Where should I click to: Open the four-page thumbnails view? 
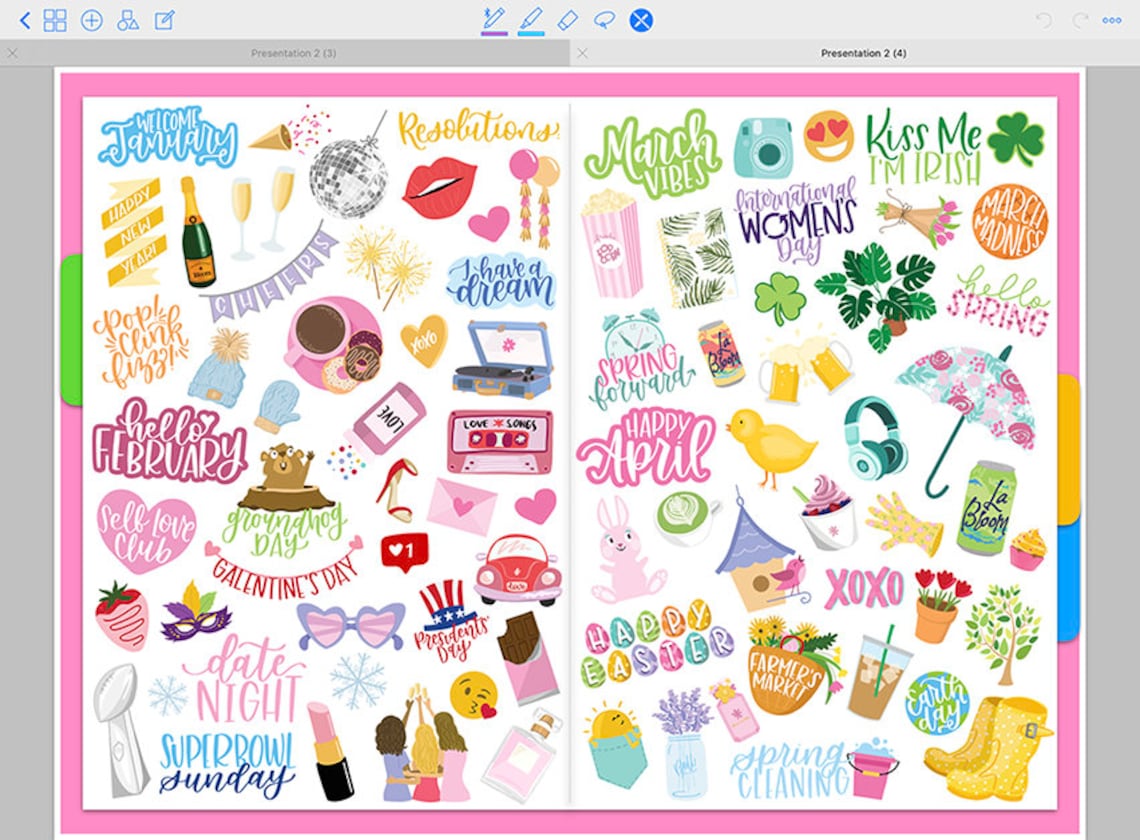pos(55,18)
